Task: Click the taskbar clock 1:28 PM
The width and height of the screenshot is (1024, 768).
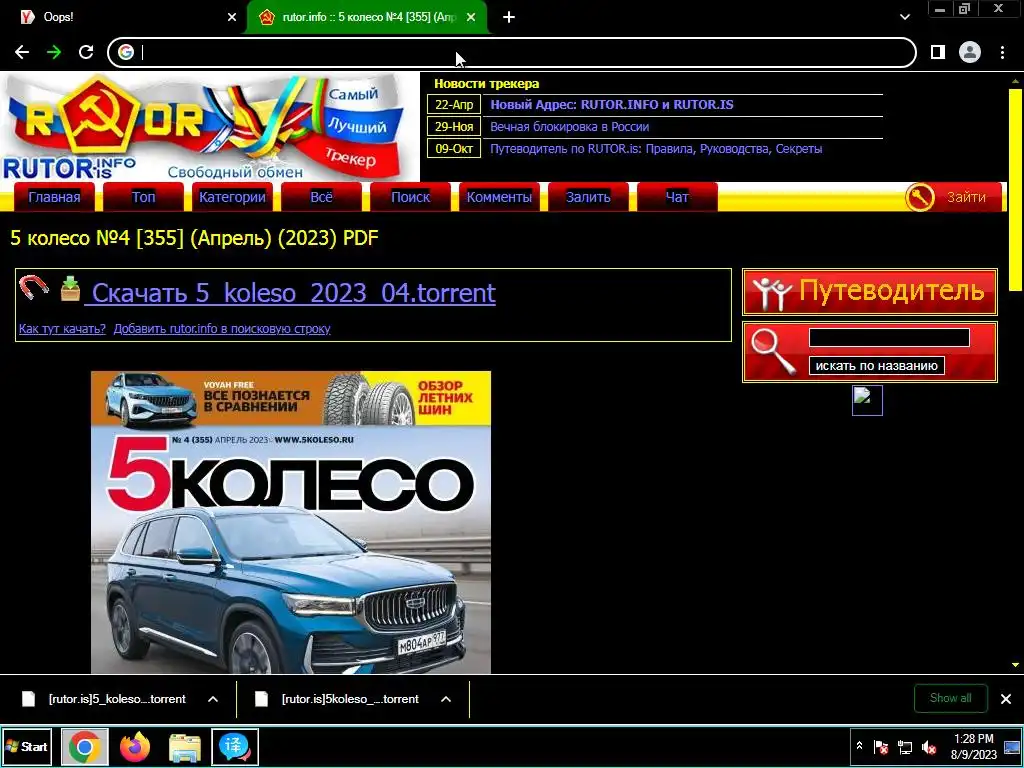Action: pyautogui.click(x=974, y=746)
